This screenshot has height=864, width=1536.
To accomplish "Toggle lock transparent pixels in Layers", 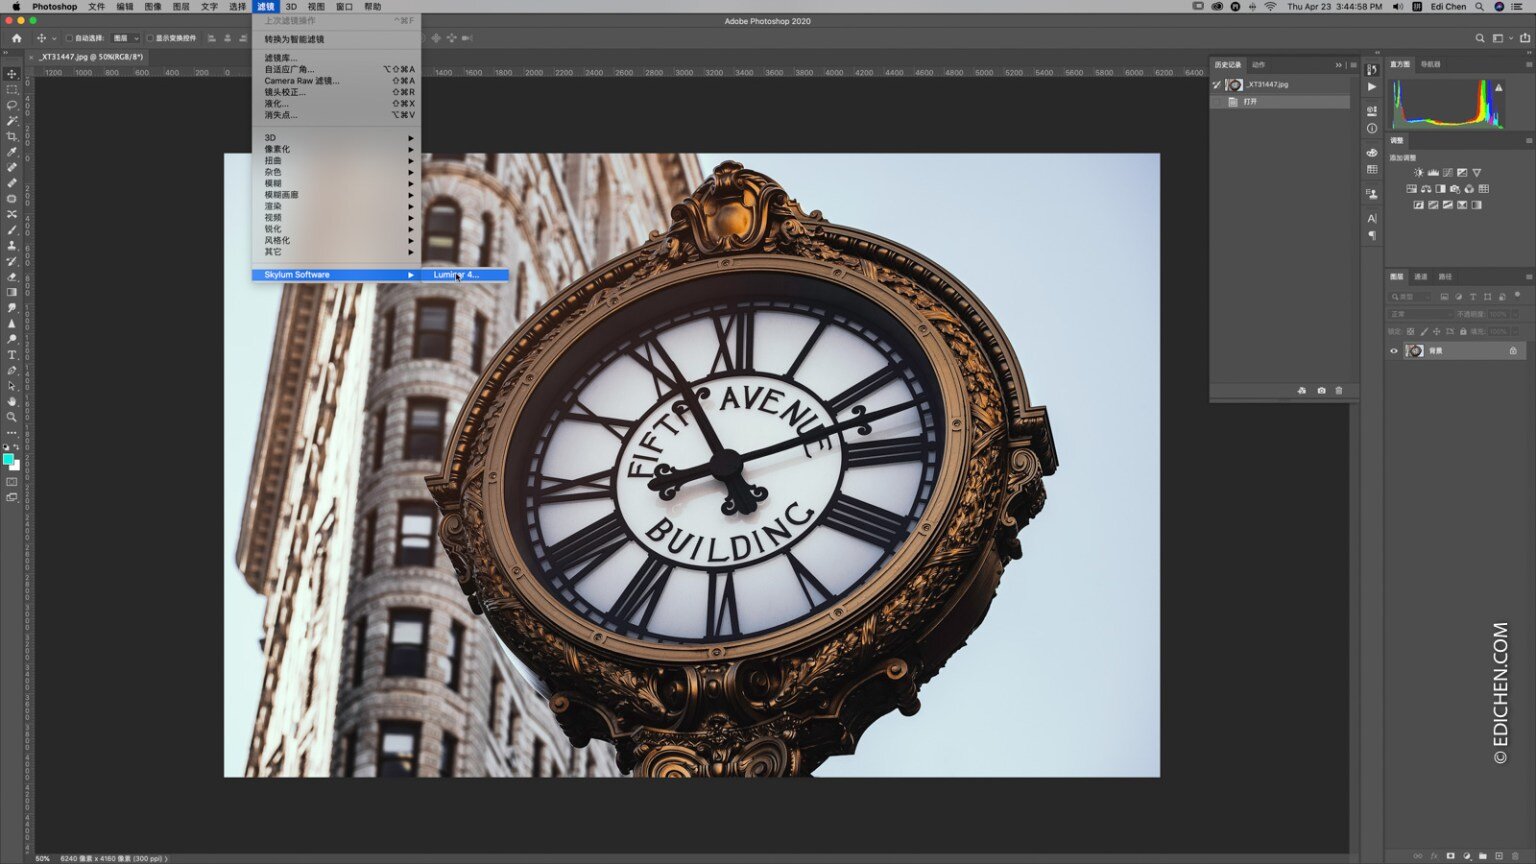I will (x=1411, y=331).
